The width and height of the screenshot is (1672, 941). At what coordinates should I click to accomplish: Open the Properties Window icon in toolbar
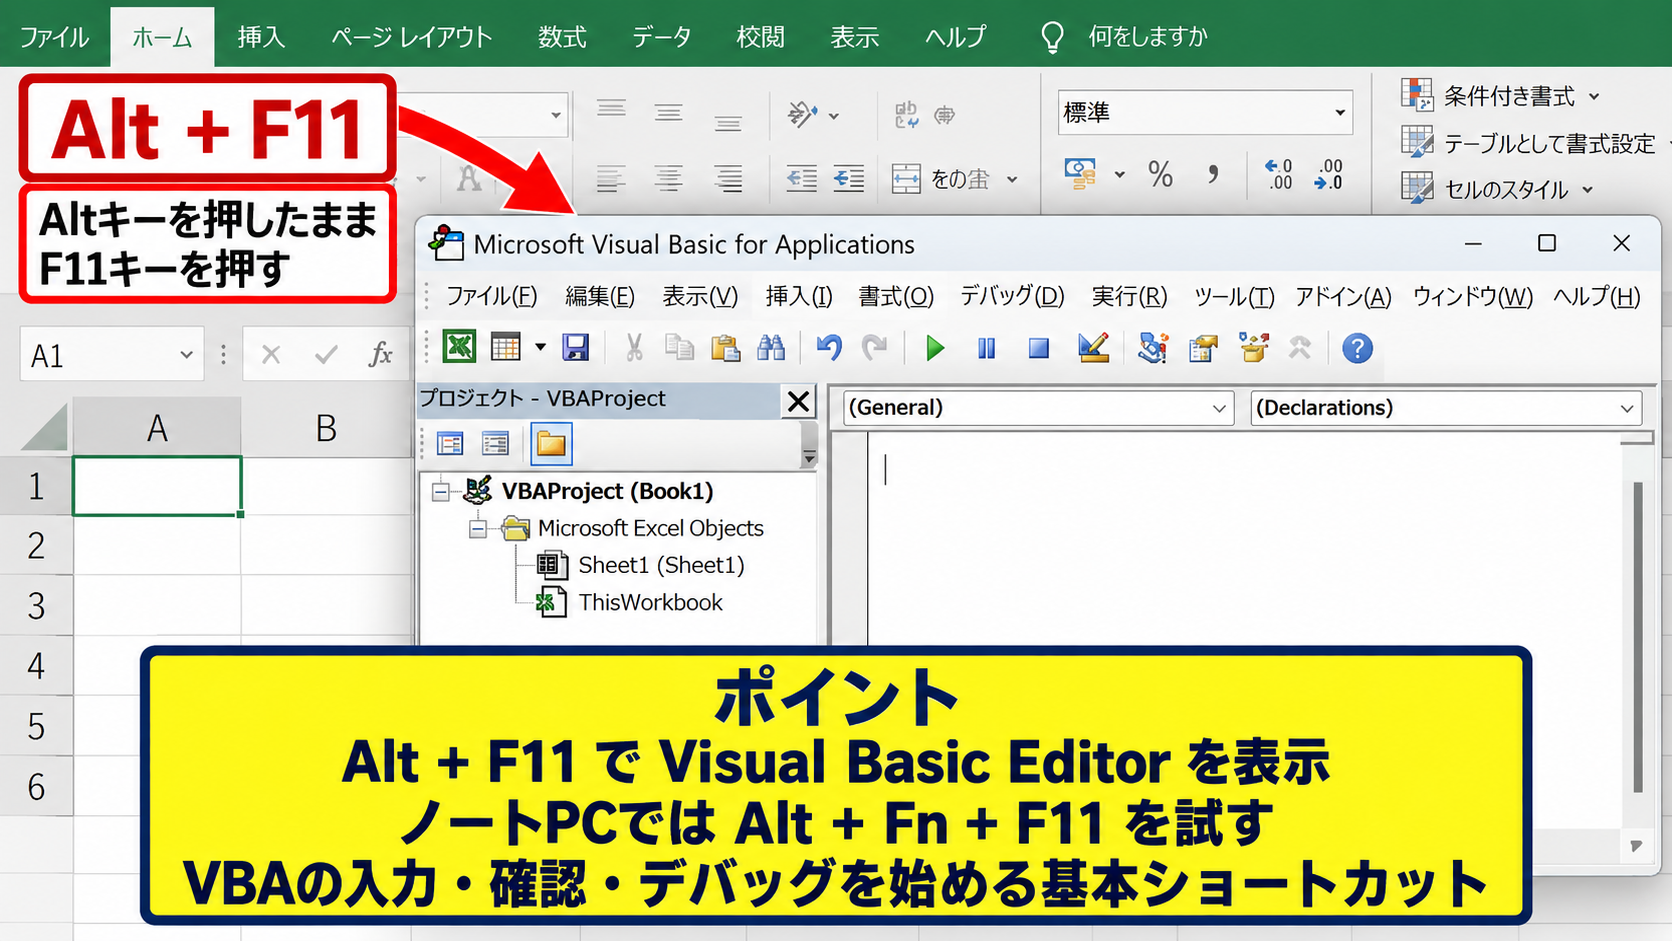pos(1203,348)
